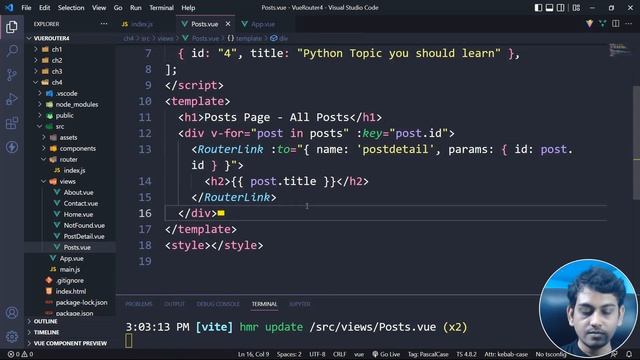Collapse the router folder
Image resolution: width=640 pixels, height=360 pixels.
tap(70, 159)
